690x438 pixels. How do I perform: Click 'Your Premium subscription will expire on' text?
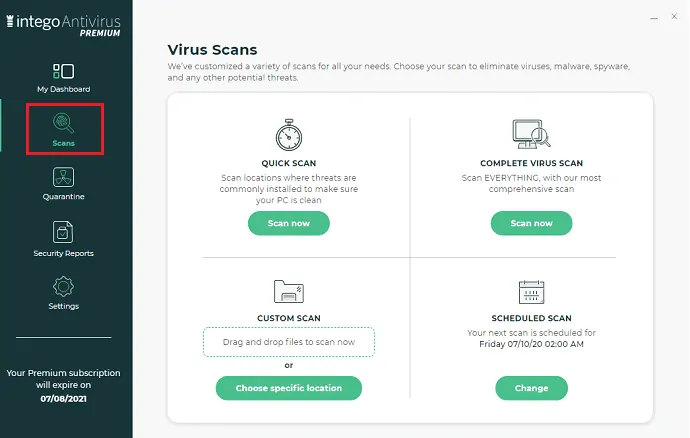click(x=63, y=379)
